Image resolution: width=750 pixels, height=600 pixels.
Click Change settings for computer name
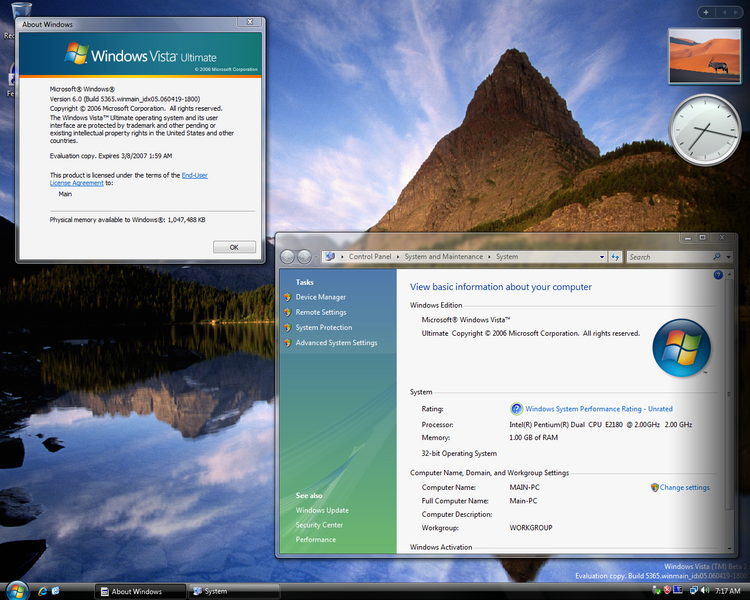click(684, 488)
